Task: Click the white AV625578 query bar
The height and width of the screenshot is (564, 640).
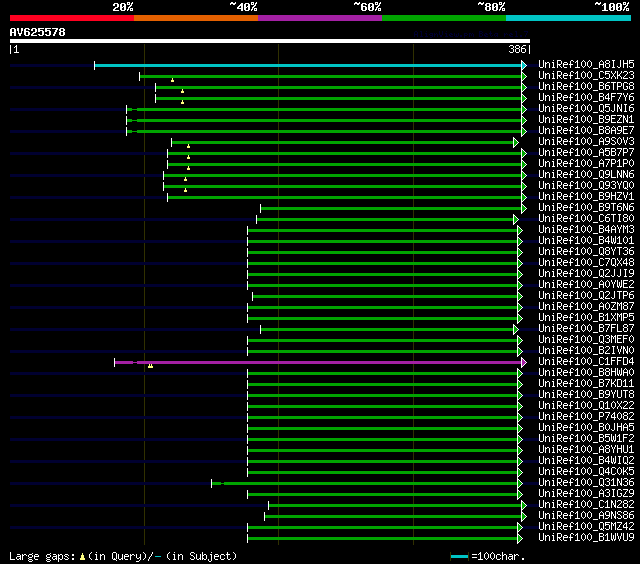Action: pyautogui.click(x=270, y=41)
